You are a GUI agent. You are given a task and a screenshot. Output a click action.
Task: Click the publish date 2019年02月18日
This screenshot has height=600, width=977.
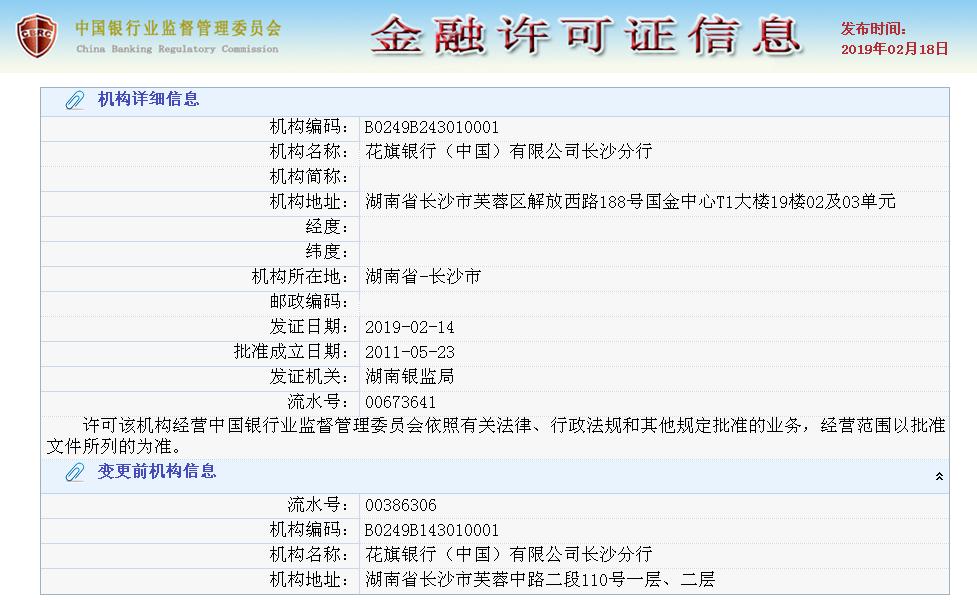(895, 49)
